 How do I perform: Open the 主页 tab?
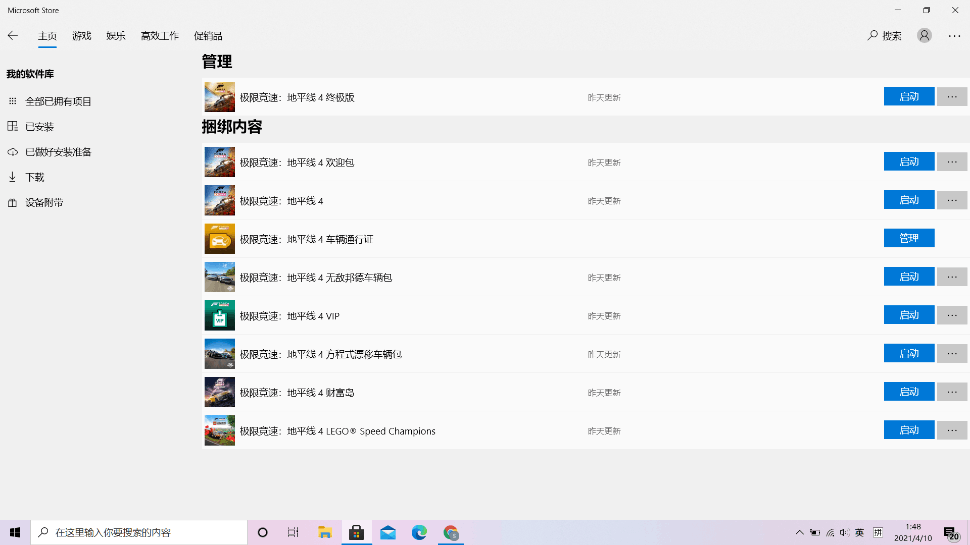tap(47, 36)
